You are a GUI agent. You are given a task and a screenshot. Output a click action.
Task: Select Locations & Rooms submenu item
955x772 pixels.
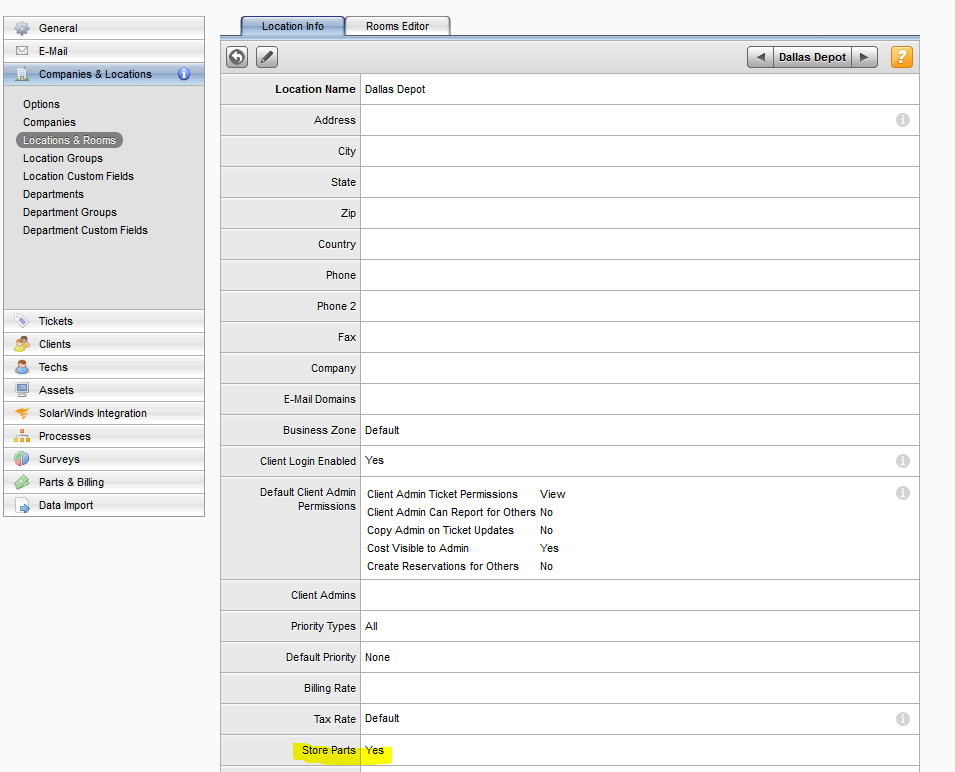(x=69, y=140)
